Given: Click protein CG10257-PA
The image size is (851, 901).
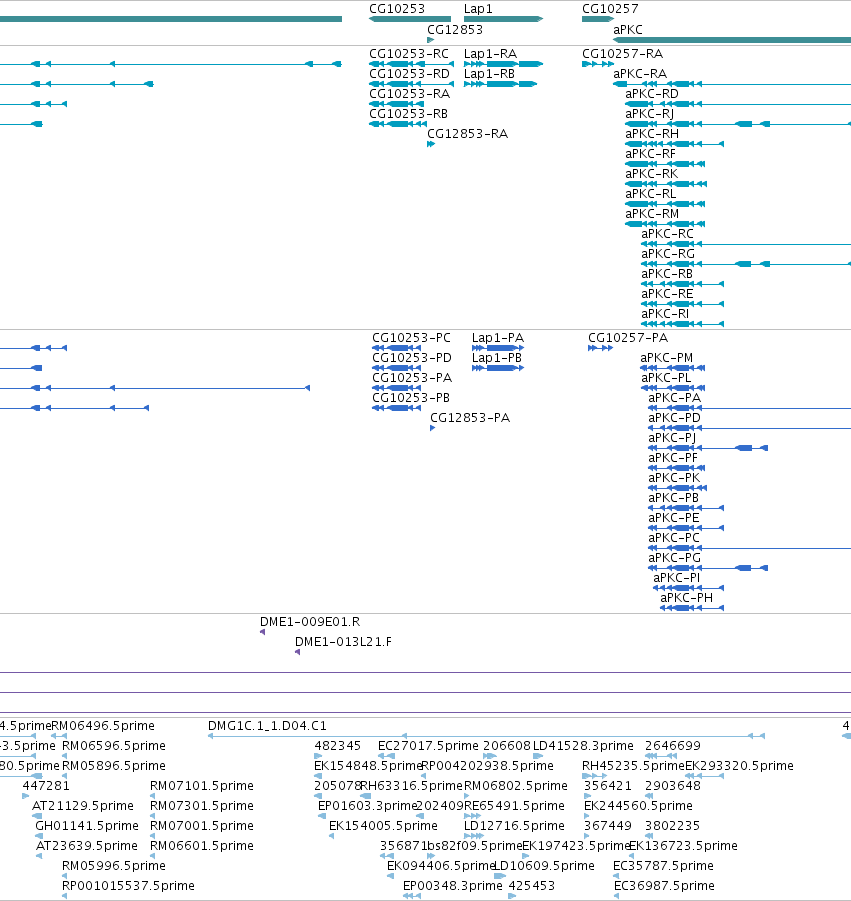Looking at the screenshot, I should 628,338.
